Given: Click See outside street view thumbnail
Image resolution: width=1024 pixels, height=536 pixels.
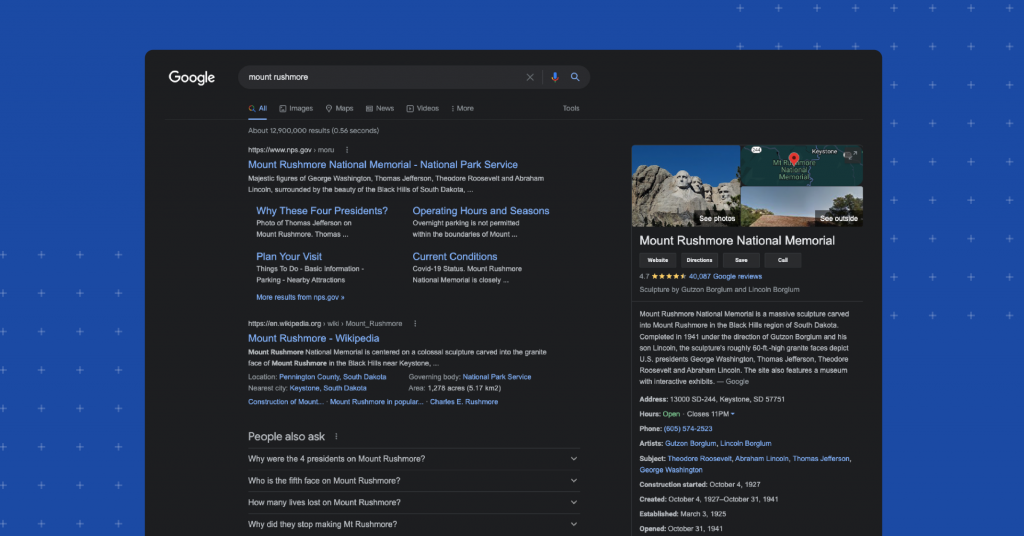Looking at the screenshot, I should pos(802,206).
